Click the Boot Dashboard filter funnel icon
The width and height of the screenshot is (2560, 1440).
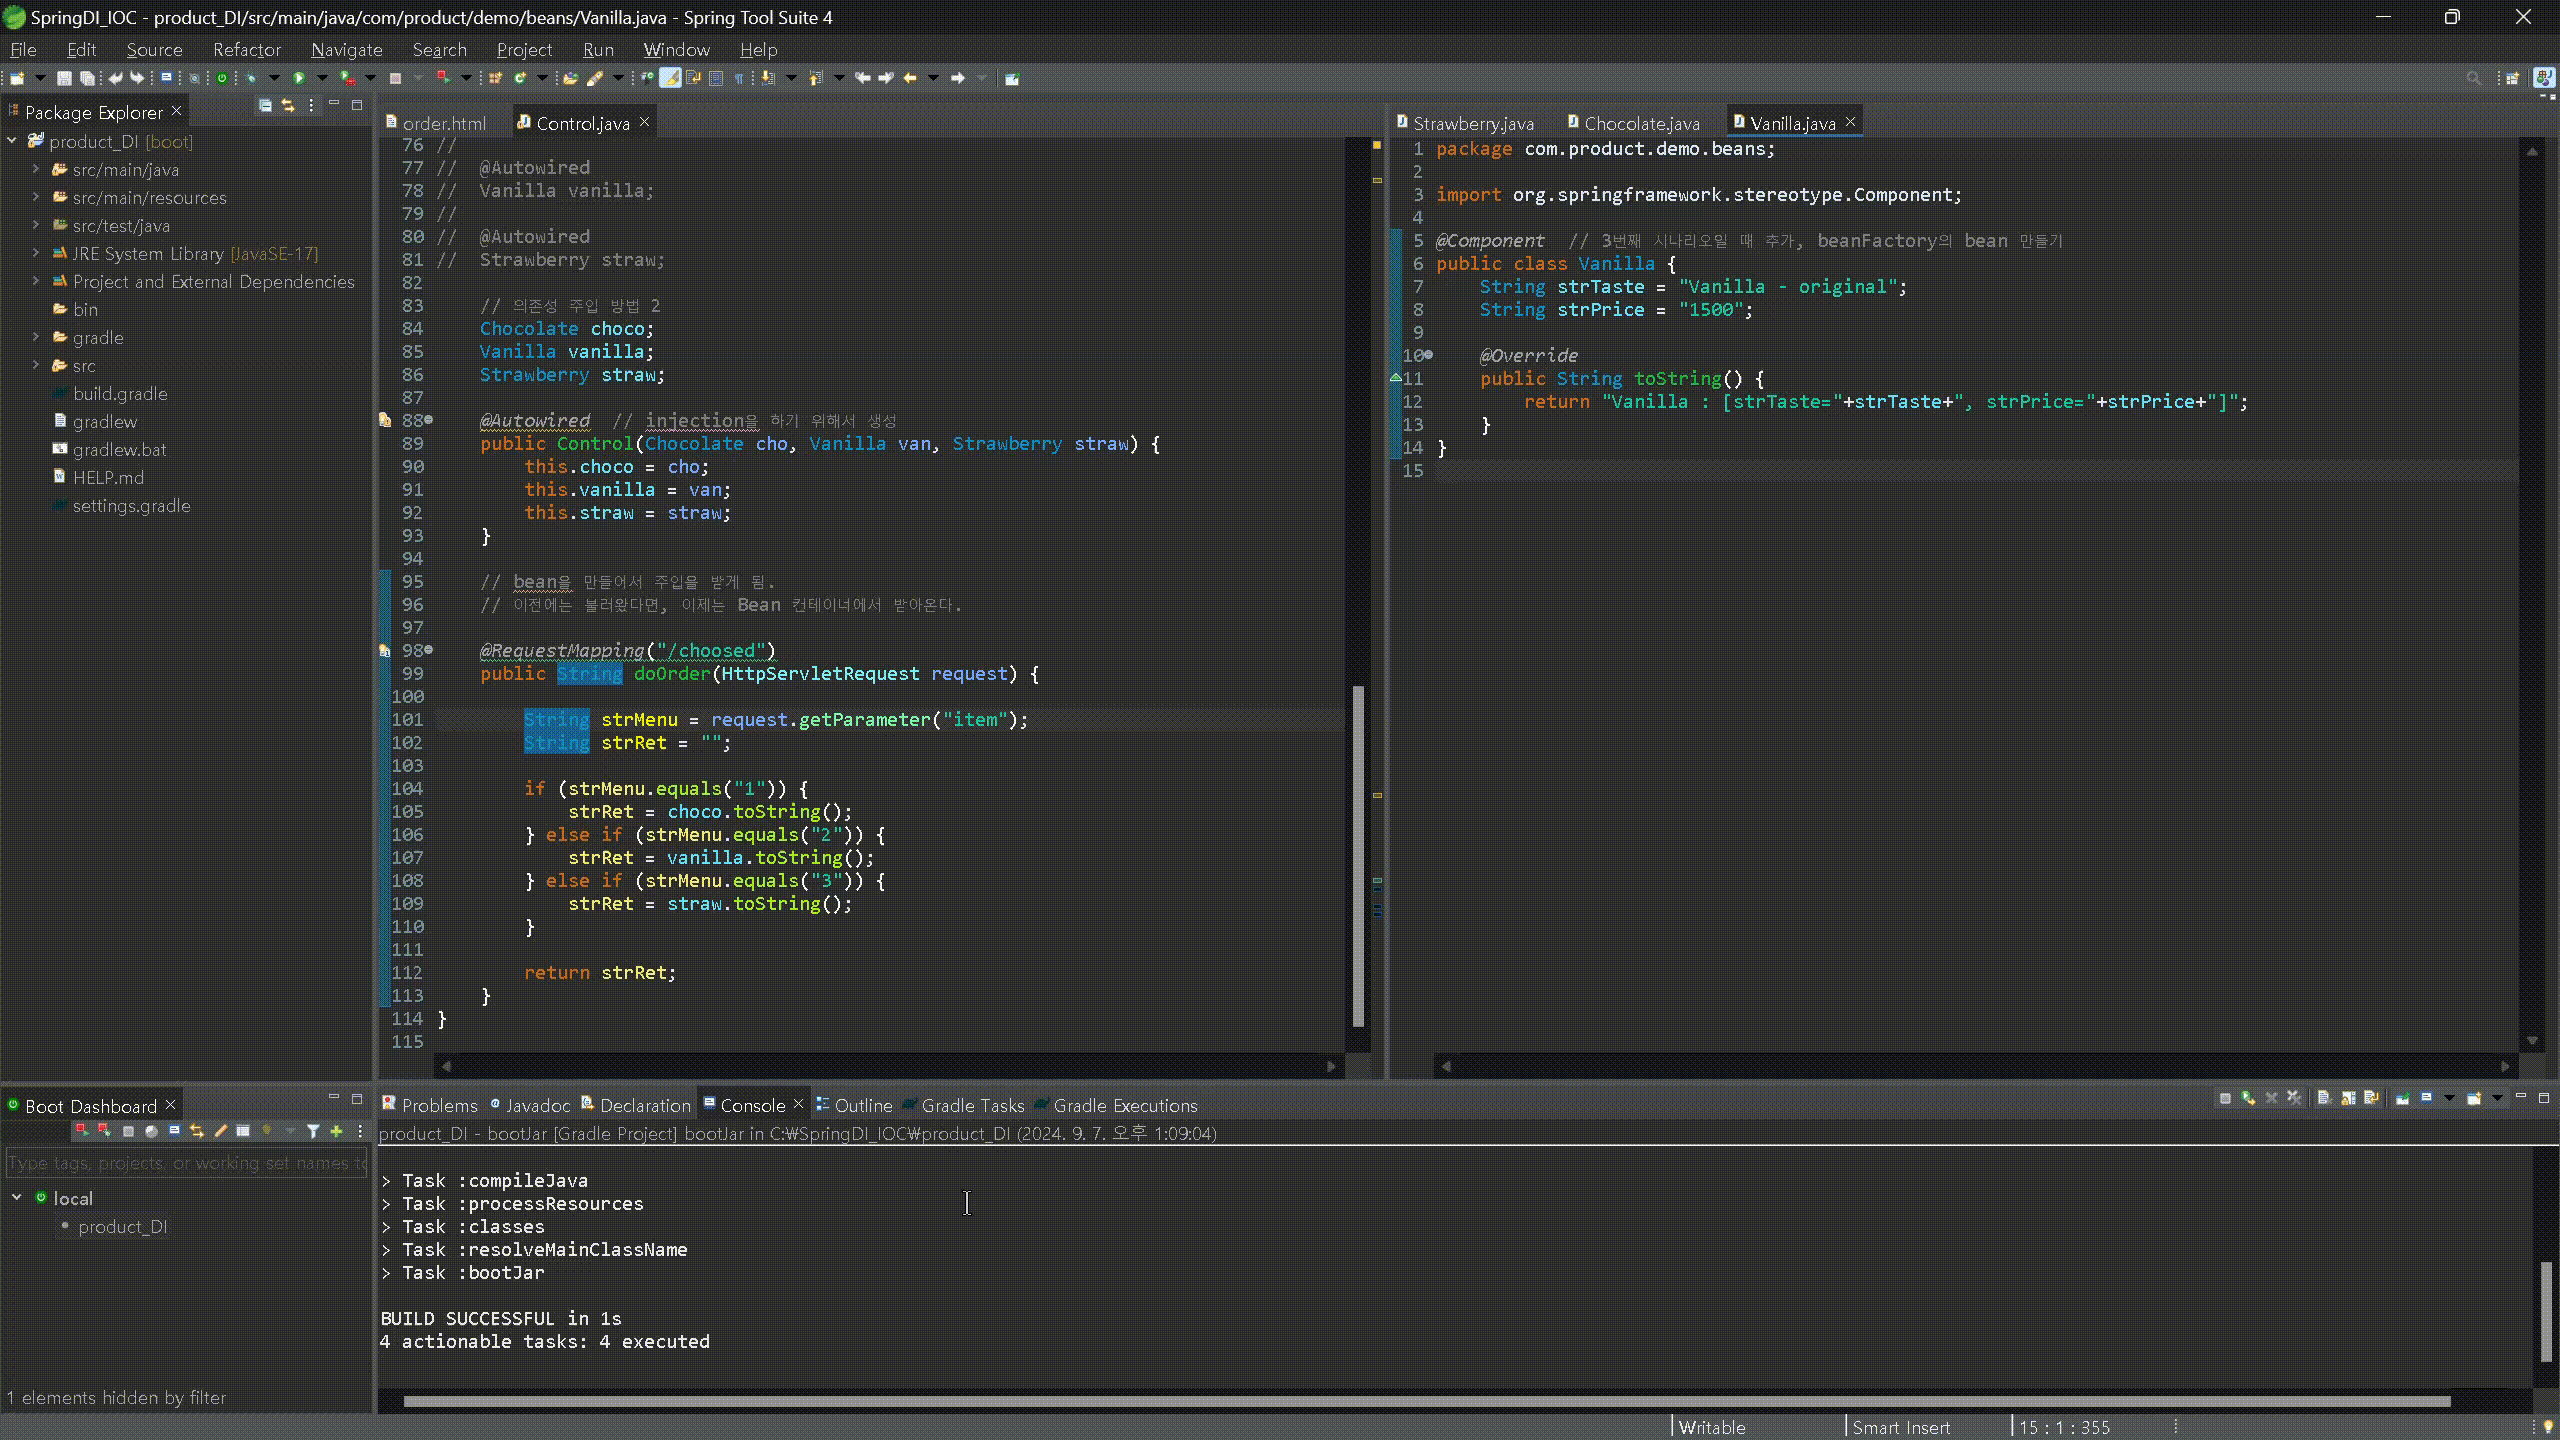tap(313, 1131)
